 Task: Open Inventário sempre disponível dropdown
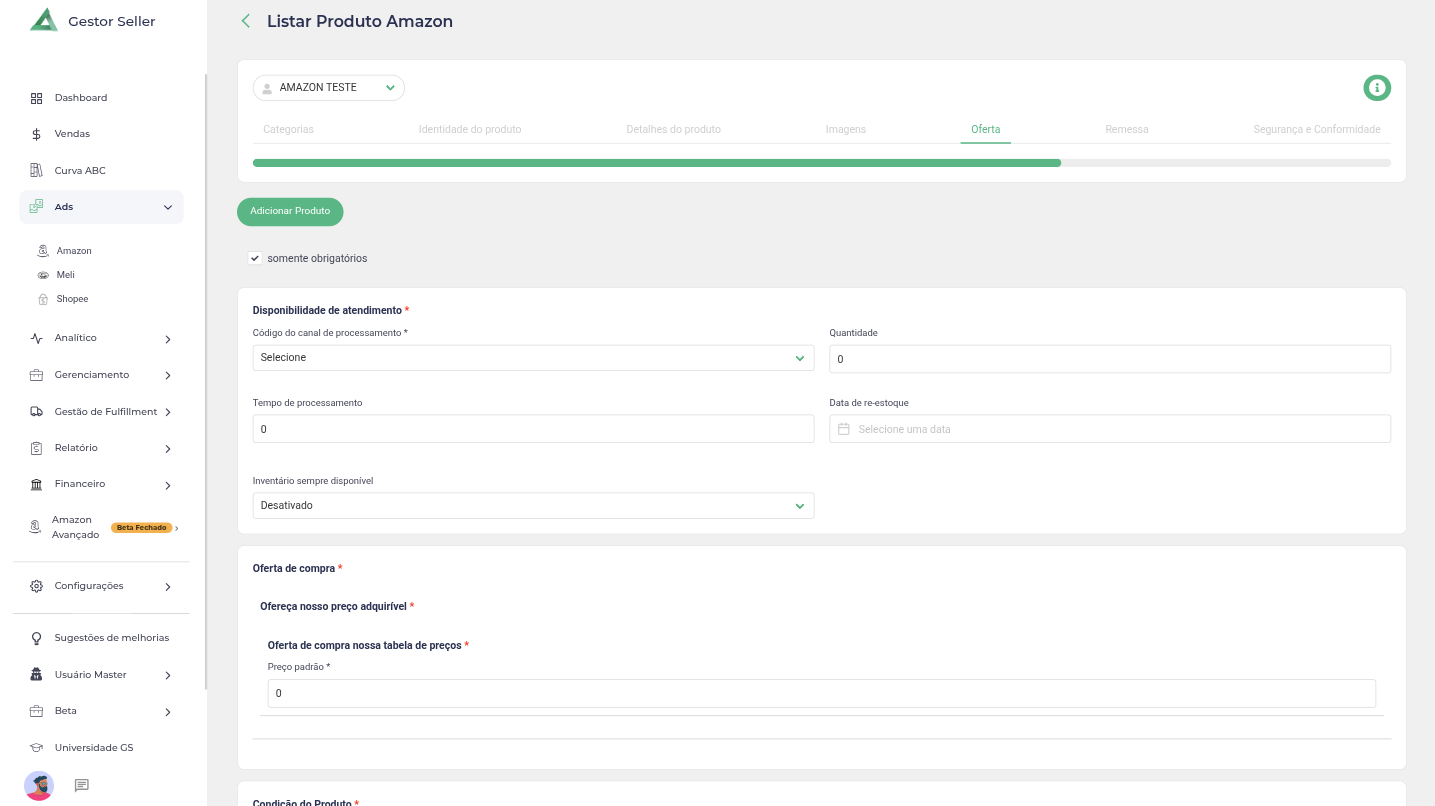point(533,506)
